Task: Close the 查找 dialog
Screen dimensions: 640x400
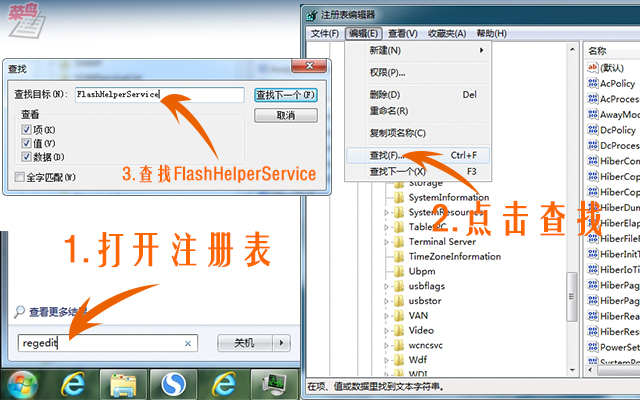Action: [x=309, y=66]
